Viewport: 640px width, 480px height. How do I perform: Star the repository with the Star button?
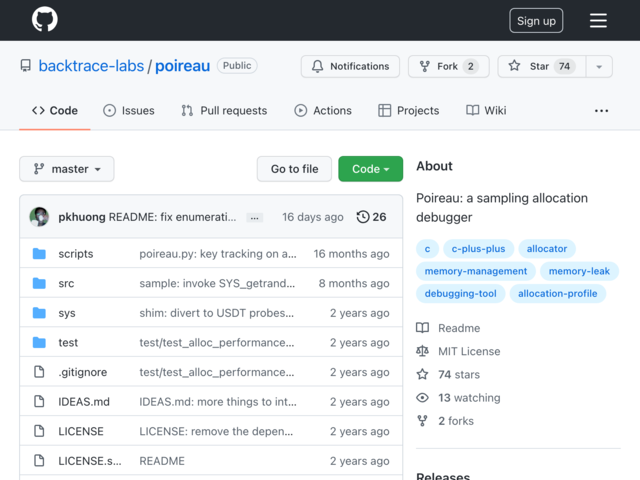coord(542,66)
